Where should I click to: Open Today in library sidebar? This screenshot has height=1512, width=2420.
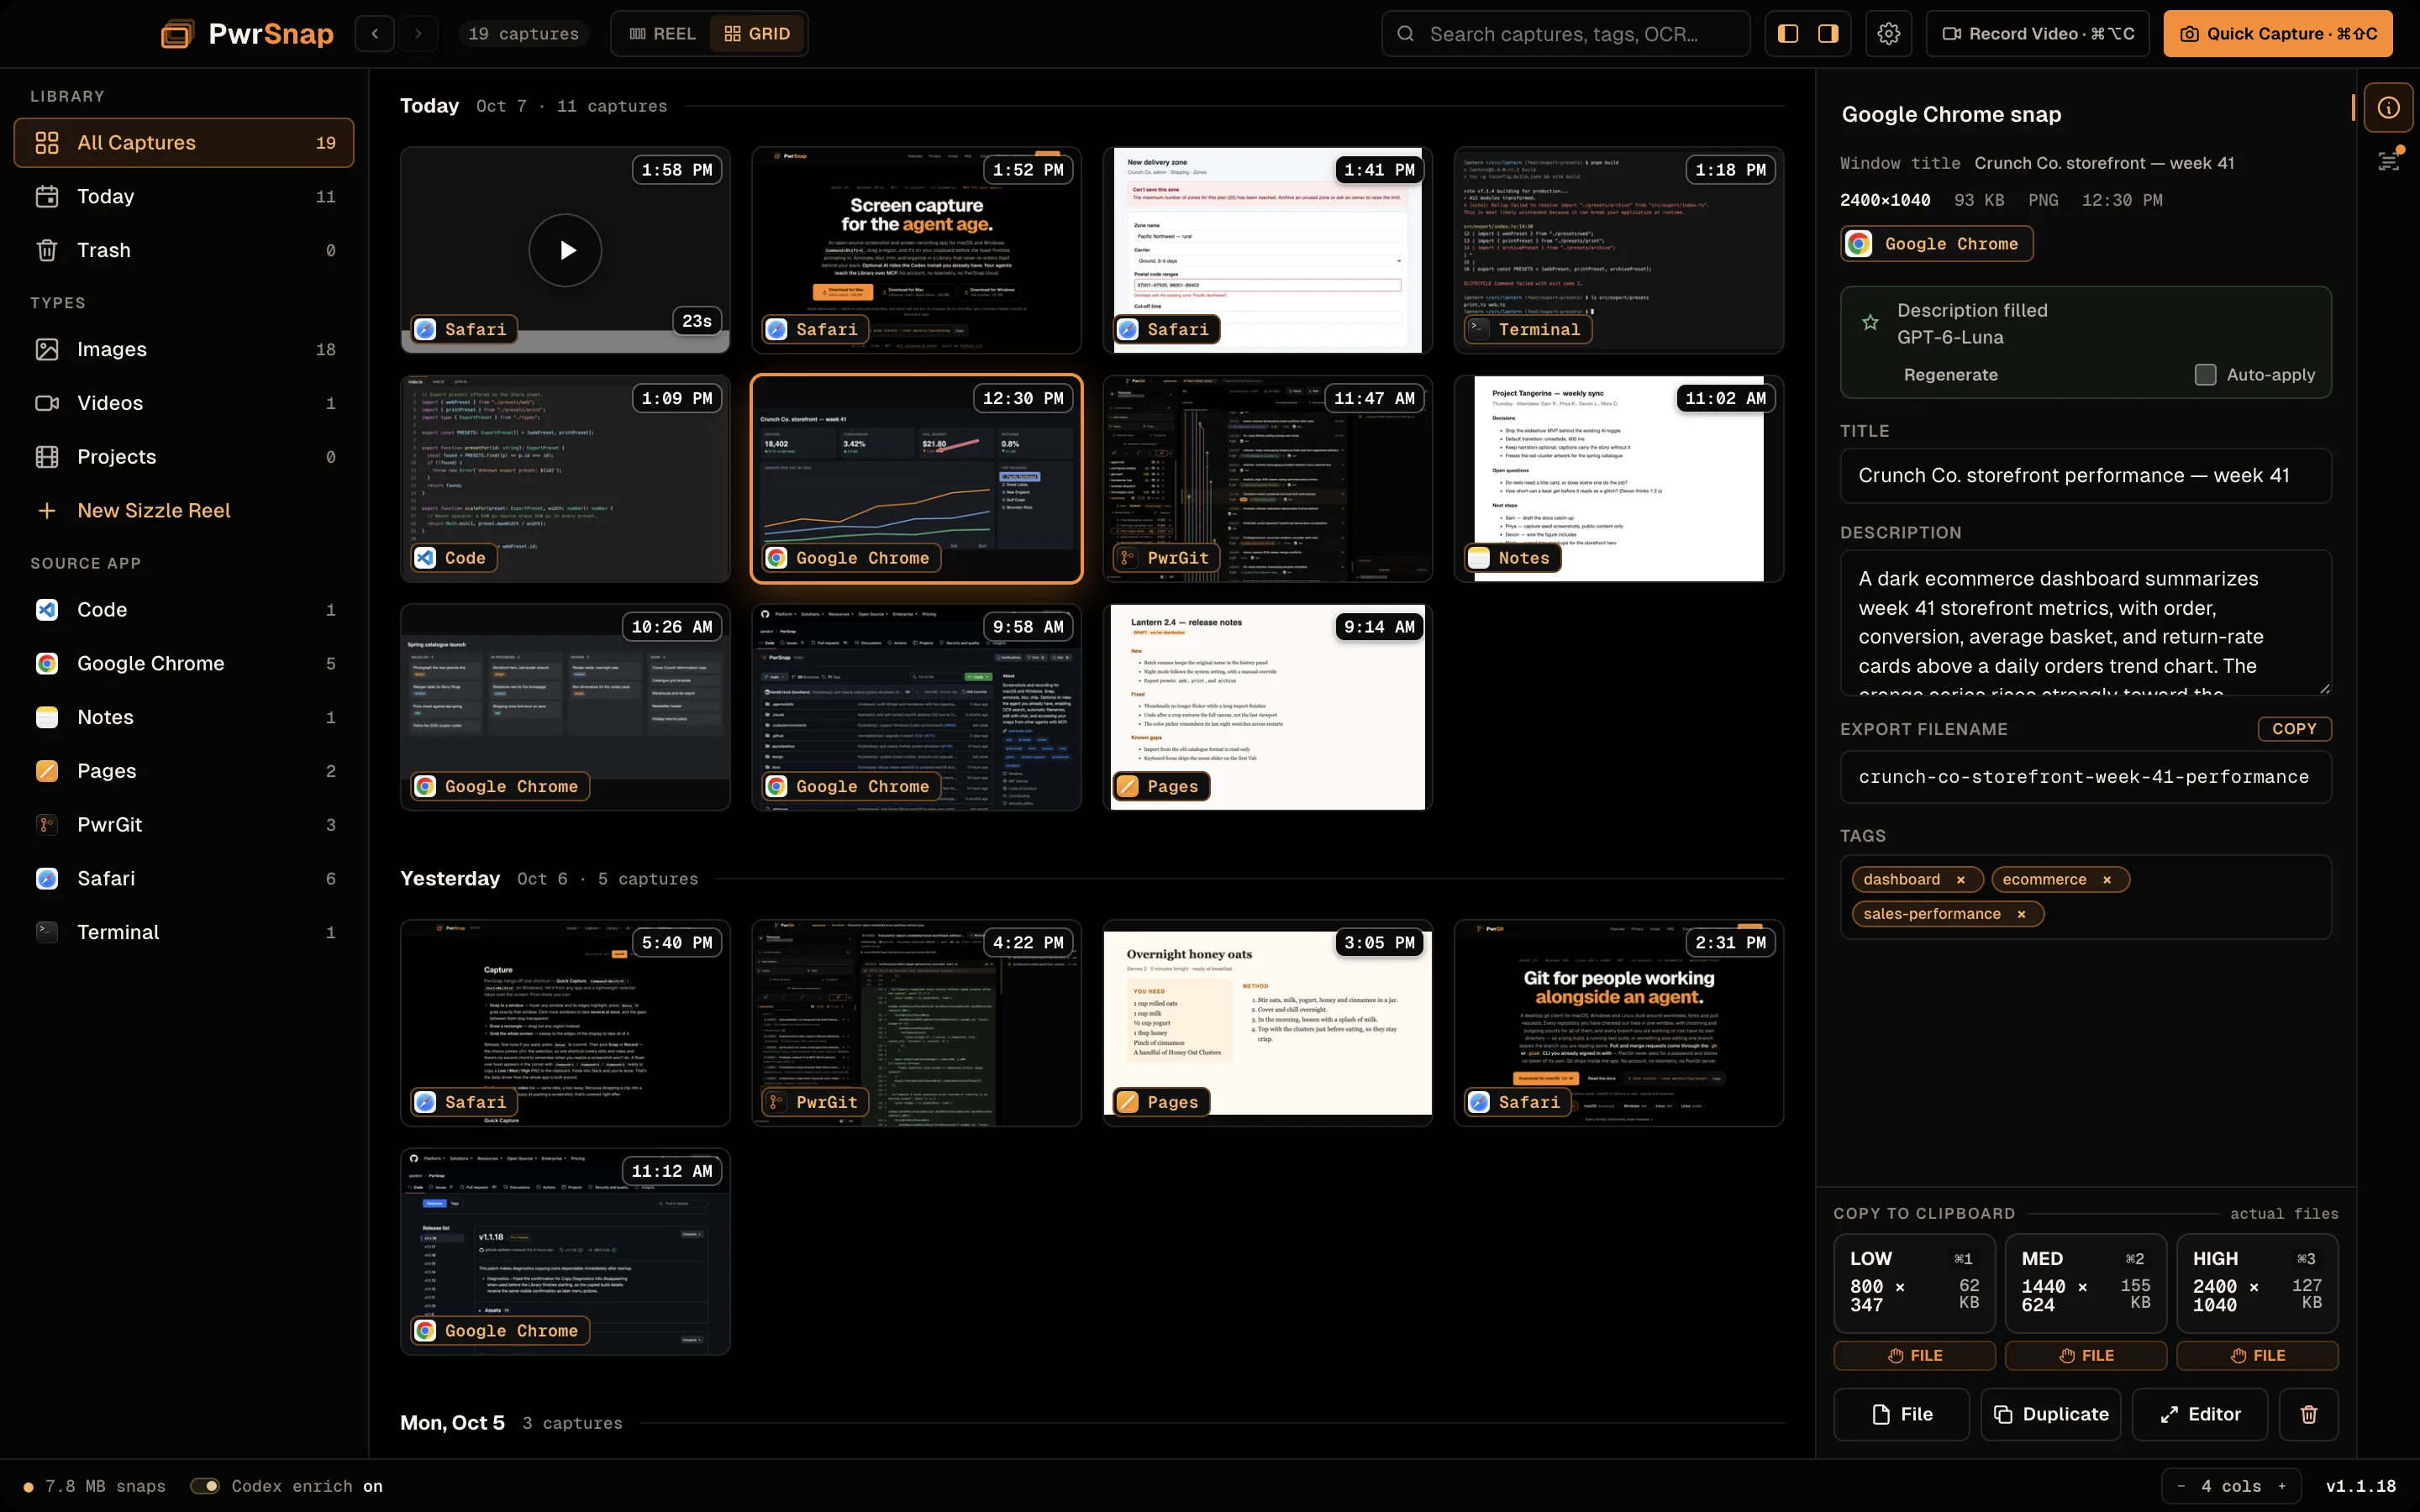(184, 197)
